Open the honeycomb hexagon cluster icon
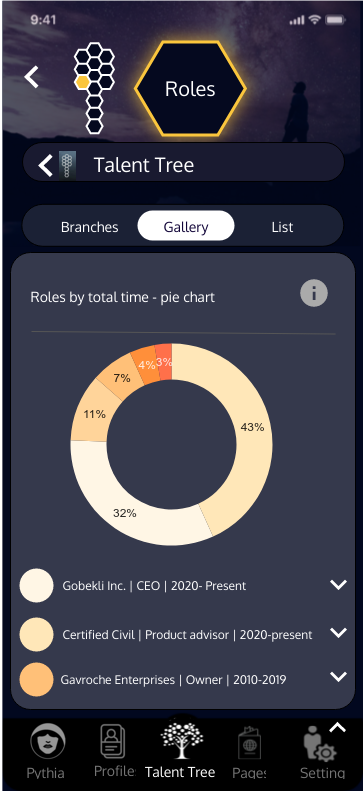This screenshot has width=363, height=791. pyautogui.click(x=94, y=88)
